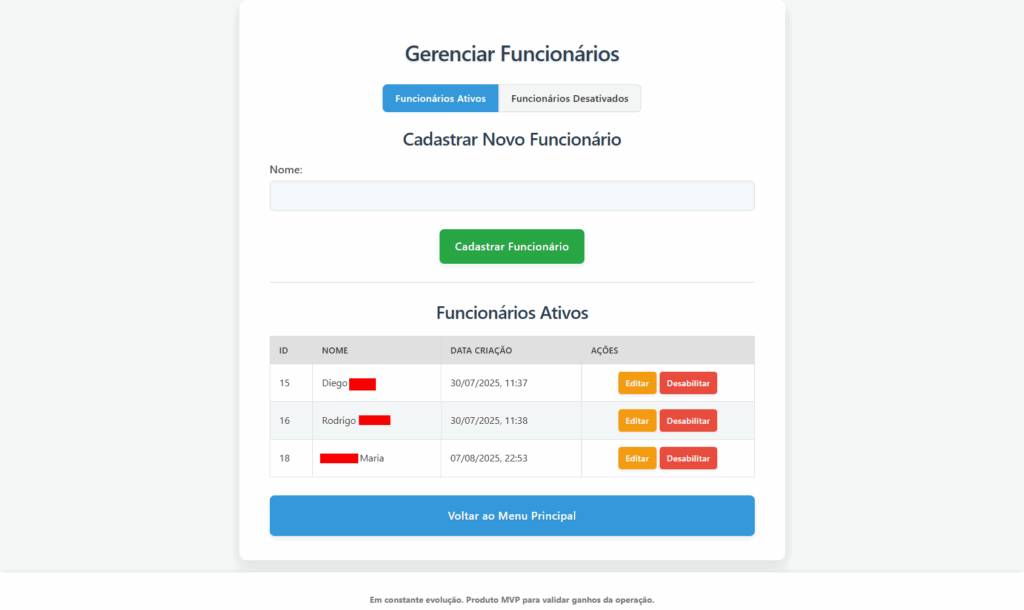Viewport: 1024px width, 610px height.
Task: Open the Funcionários Desativados tab
Action: click(569, 99)
